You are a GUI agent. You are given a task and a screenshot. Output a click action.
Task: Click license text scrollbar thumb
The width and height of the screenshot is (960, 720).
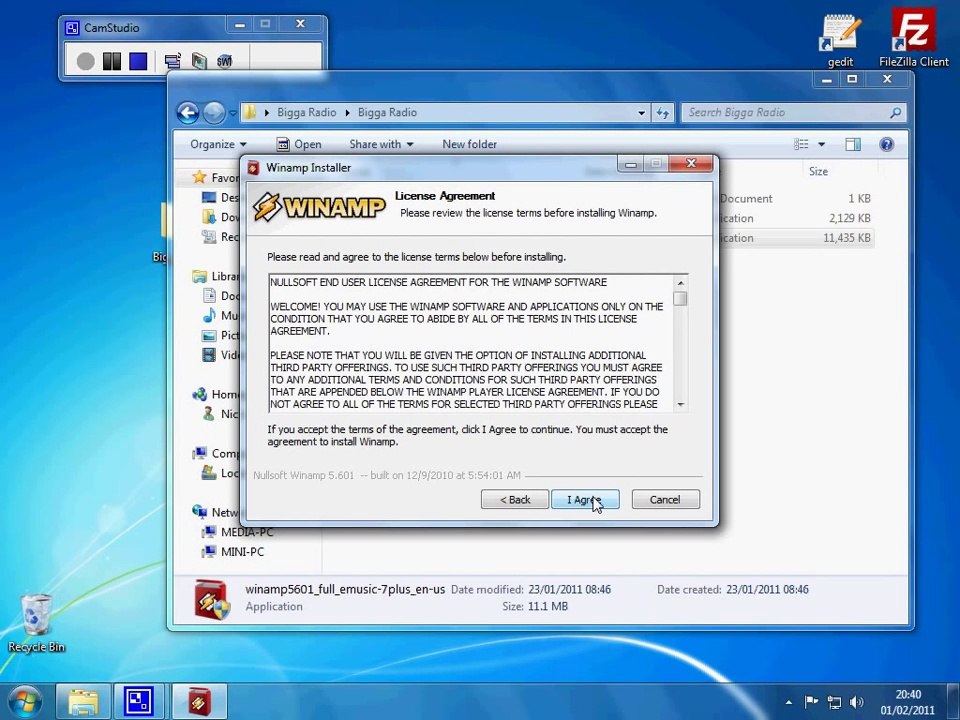tap(680, 298)
